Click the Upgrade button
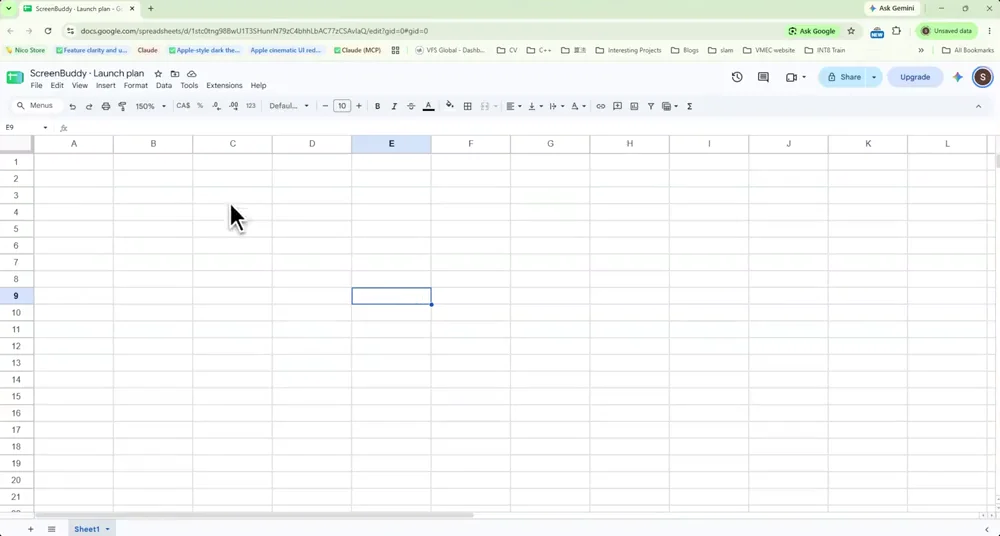Screen dimensions: 1000x536 (x=915, y=77)
